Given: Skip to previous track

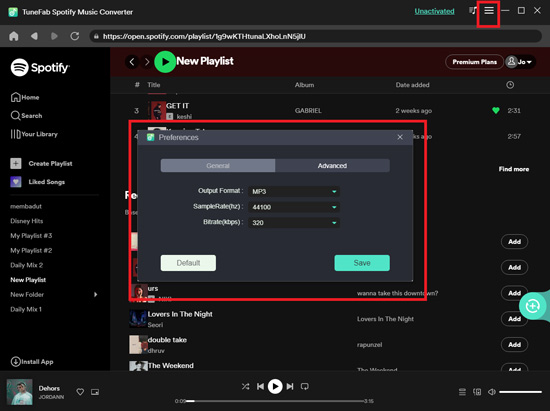Looking at the screenshot, I should click(x=260, y=386).
